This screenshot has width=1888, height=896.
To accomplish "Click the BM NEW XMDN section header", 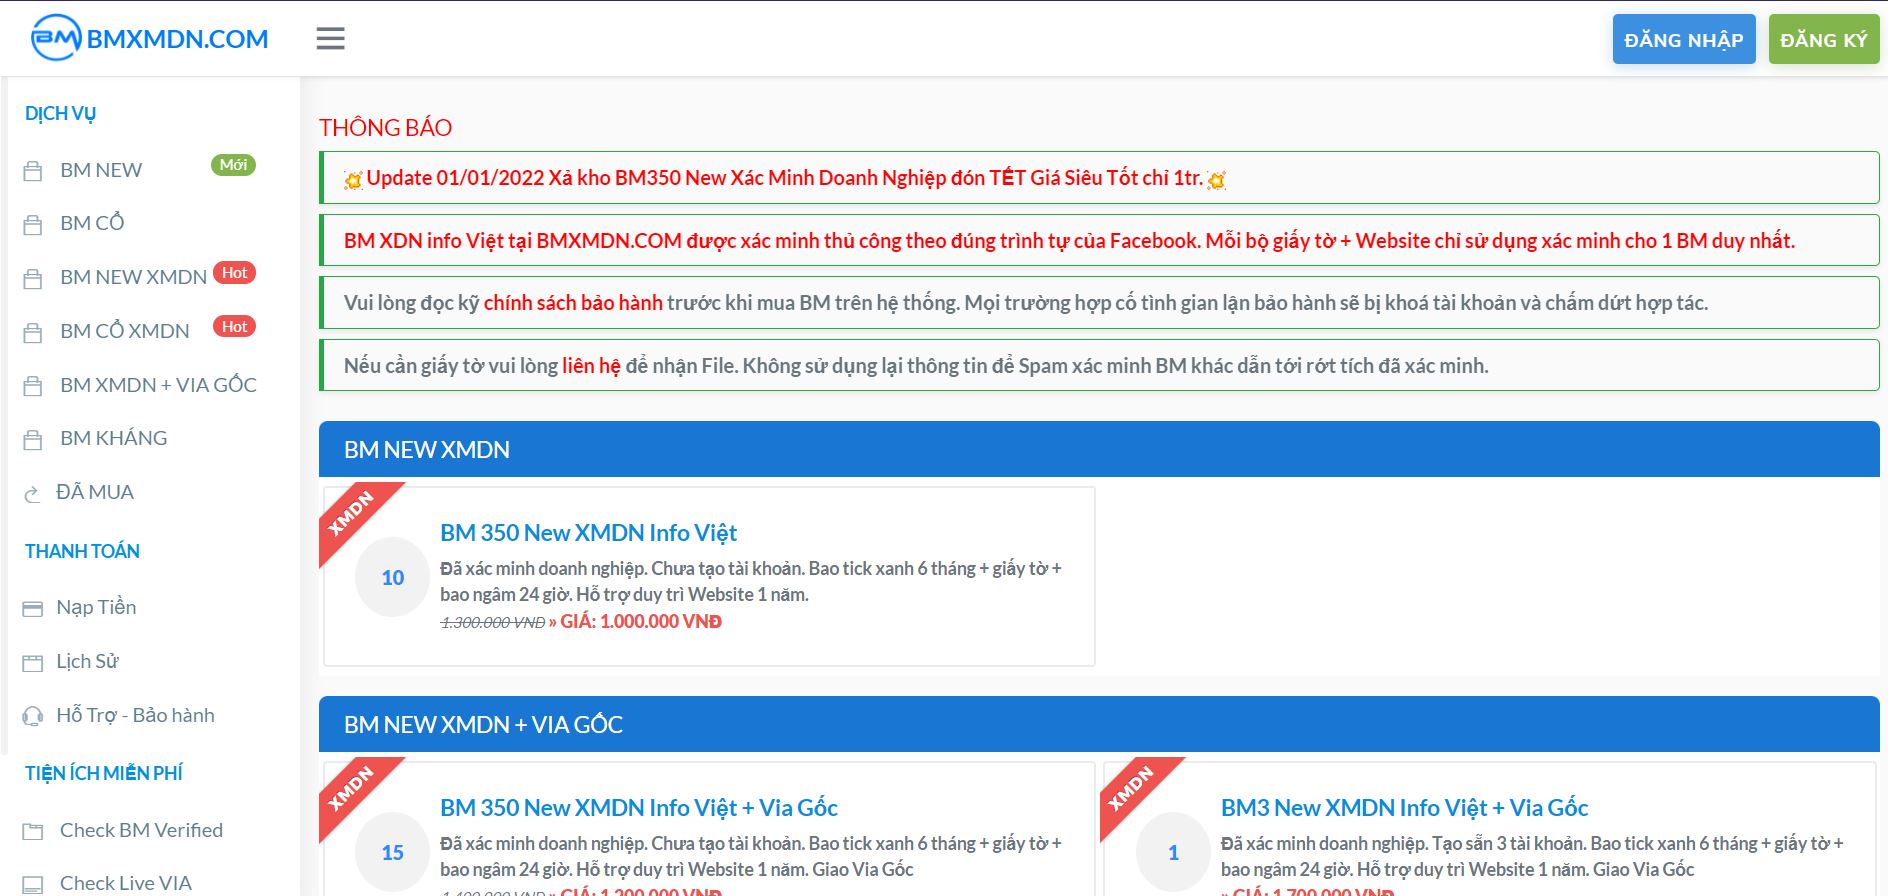I will 1099,450.
